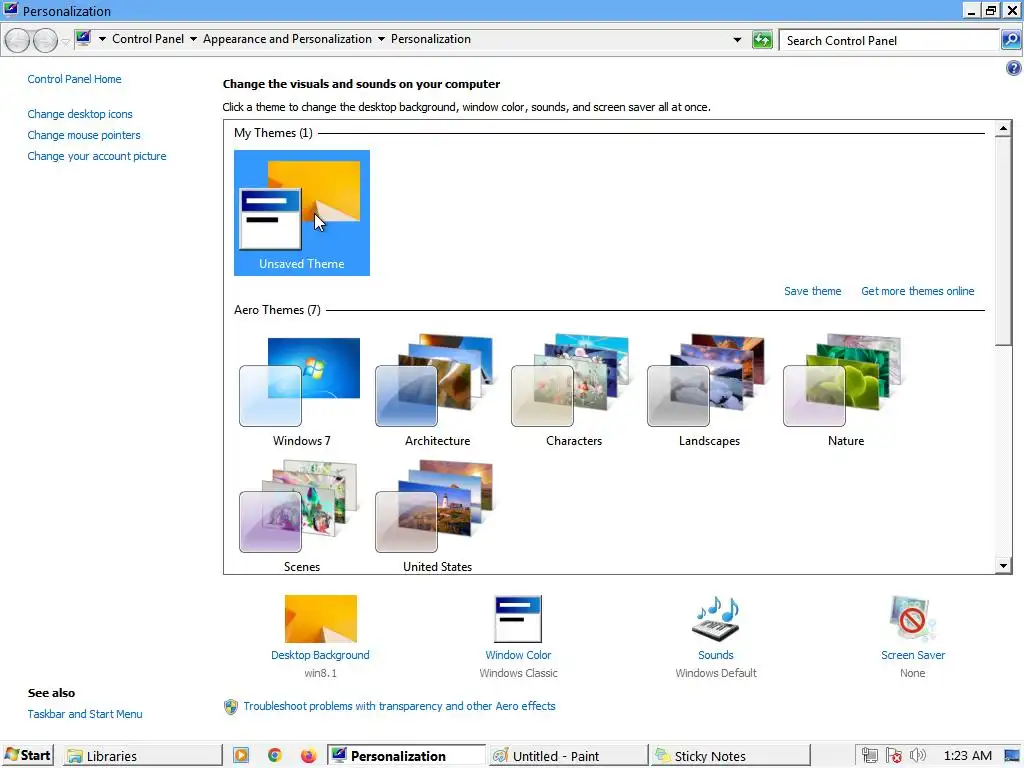Open the Desktop Background icon

point(321,618)
